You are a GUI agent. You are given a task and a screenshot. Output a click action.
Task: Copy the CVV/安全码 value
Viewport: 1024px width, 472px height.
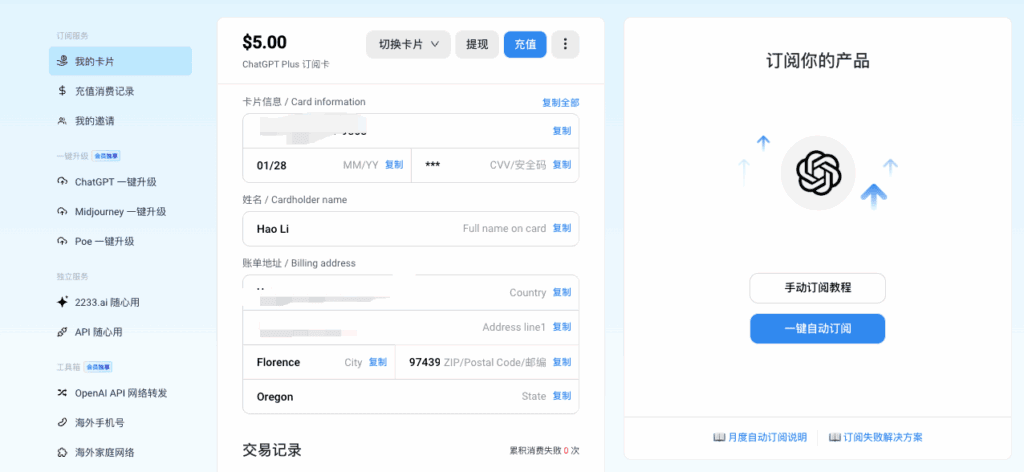pos(562,165)
